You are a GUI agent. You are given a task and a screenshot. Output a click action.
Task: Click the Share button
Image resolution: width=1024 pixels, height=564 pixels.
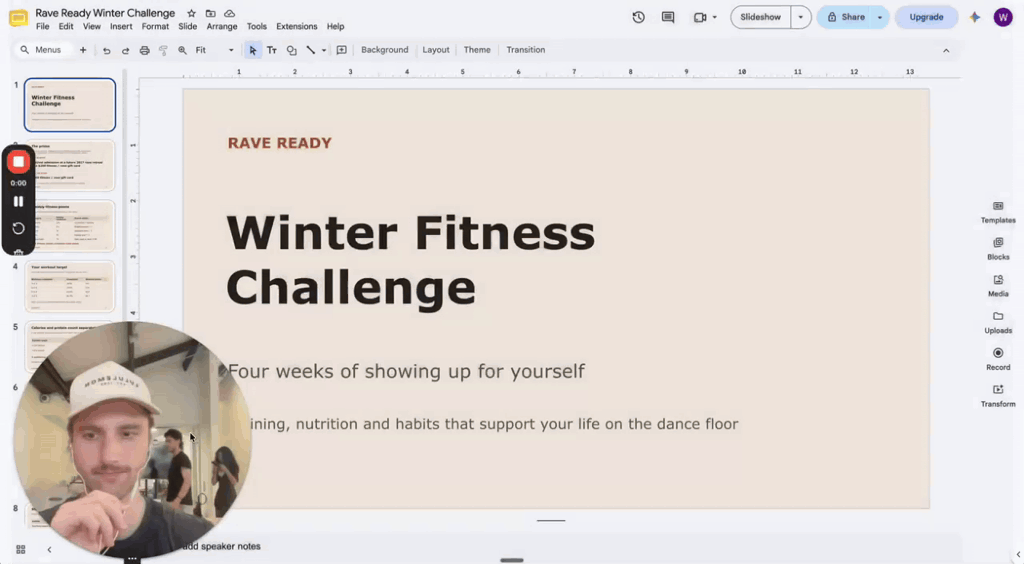pyautogui.click(x=846, y=17)
